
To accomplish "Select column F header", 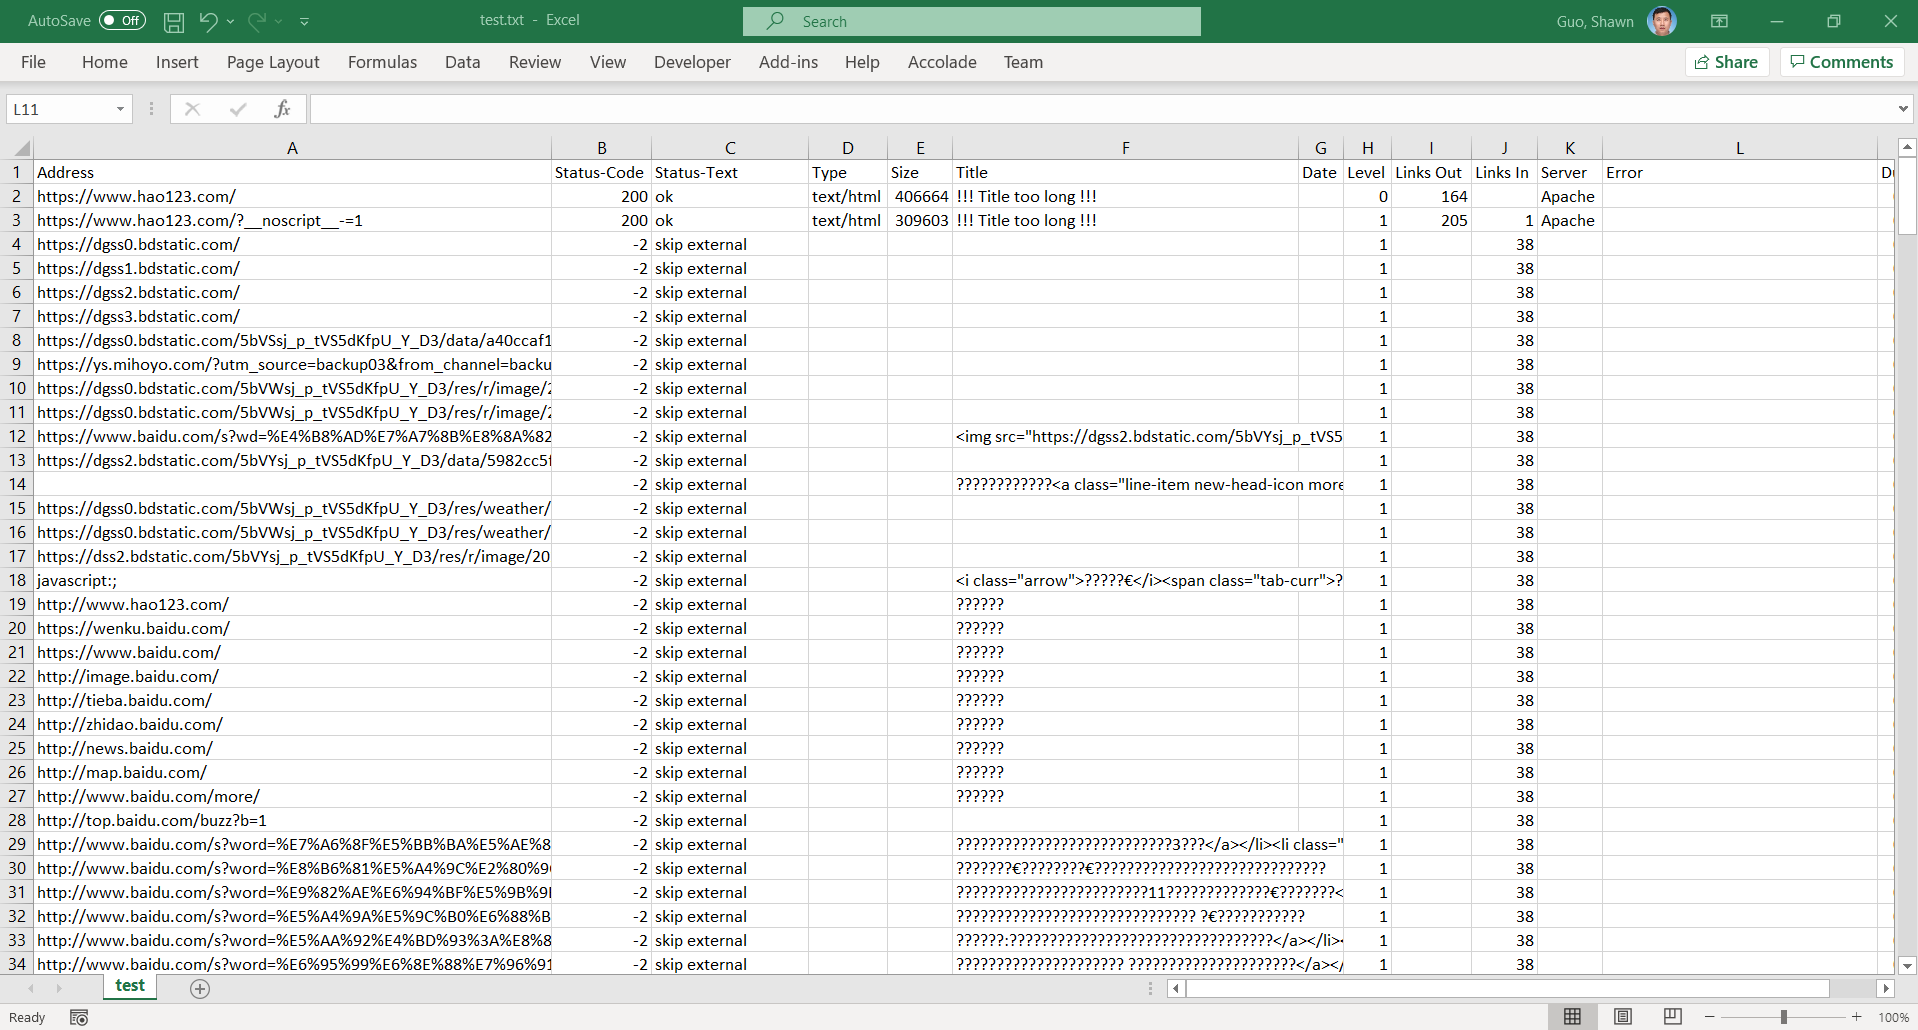I will pos(1125,148).
